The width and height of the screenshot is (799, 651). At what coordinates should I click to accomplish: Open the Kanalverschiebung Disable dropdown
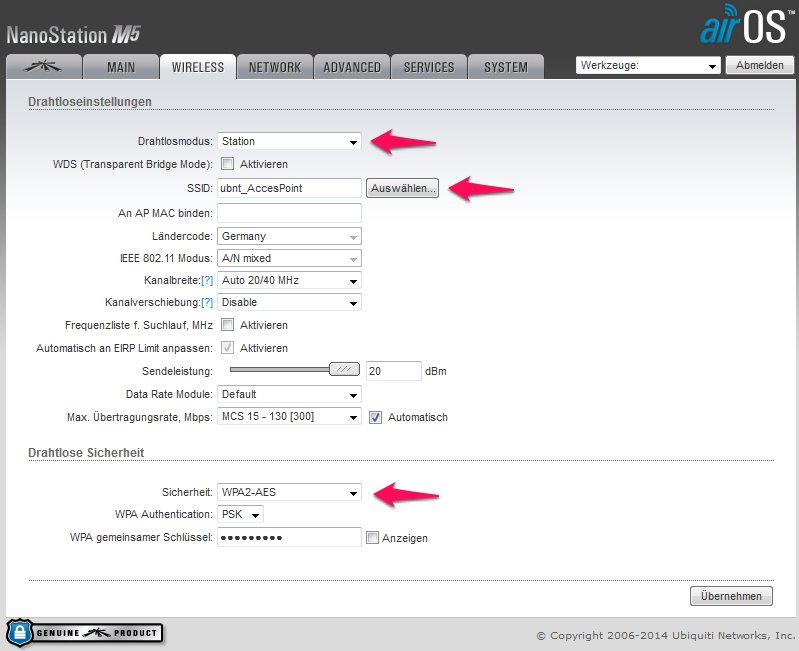pos(289,302)
